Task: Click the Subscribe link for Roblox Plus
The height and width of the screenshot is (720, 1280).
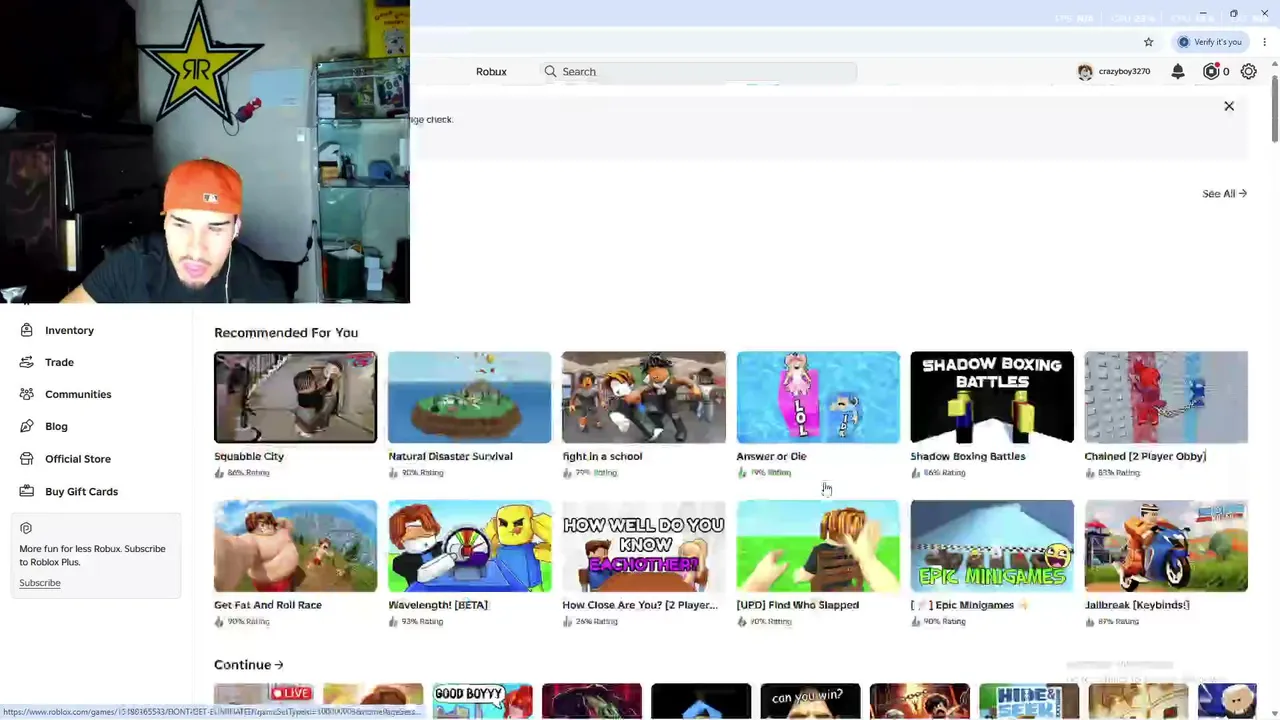Action: pos(40,583)
